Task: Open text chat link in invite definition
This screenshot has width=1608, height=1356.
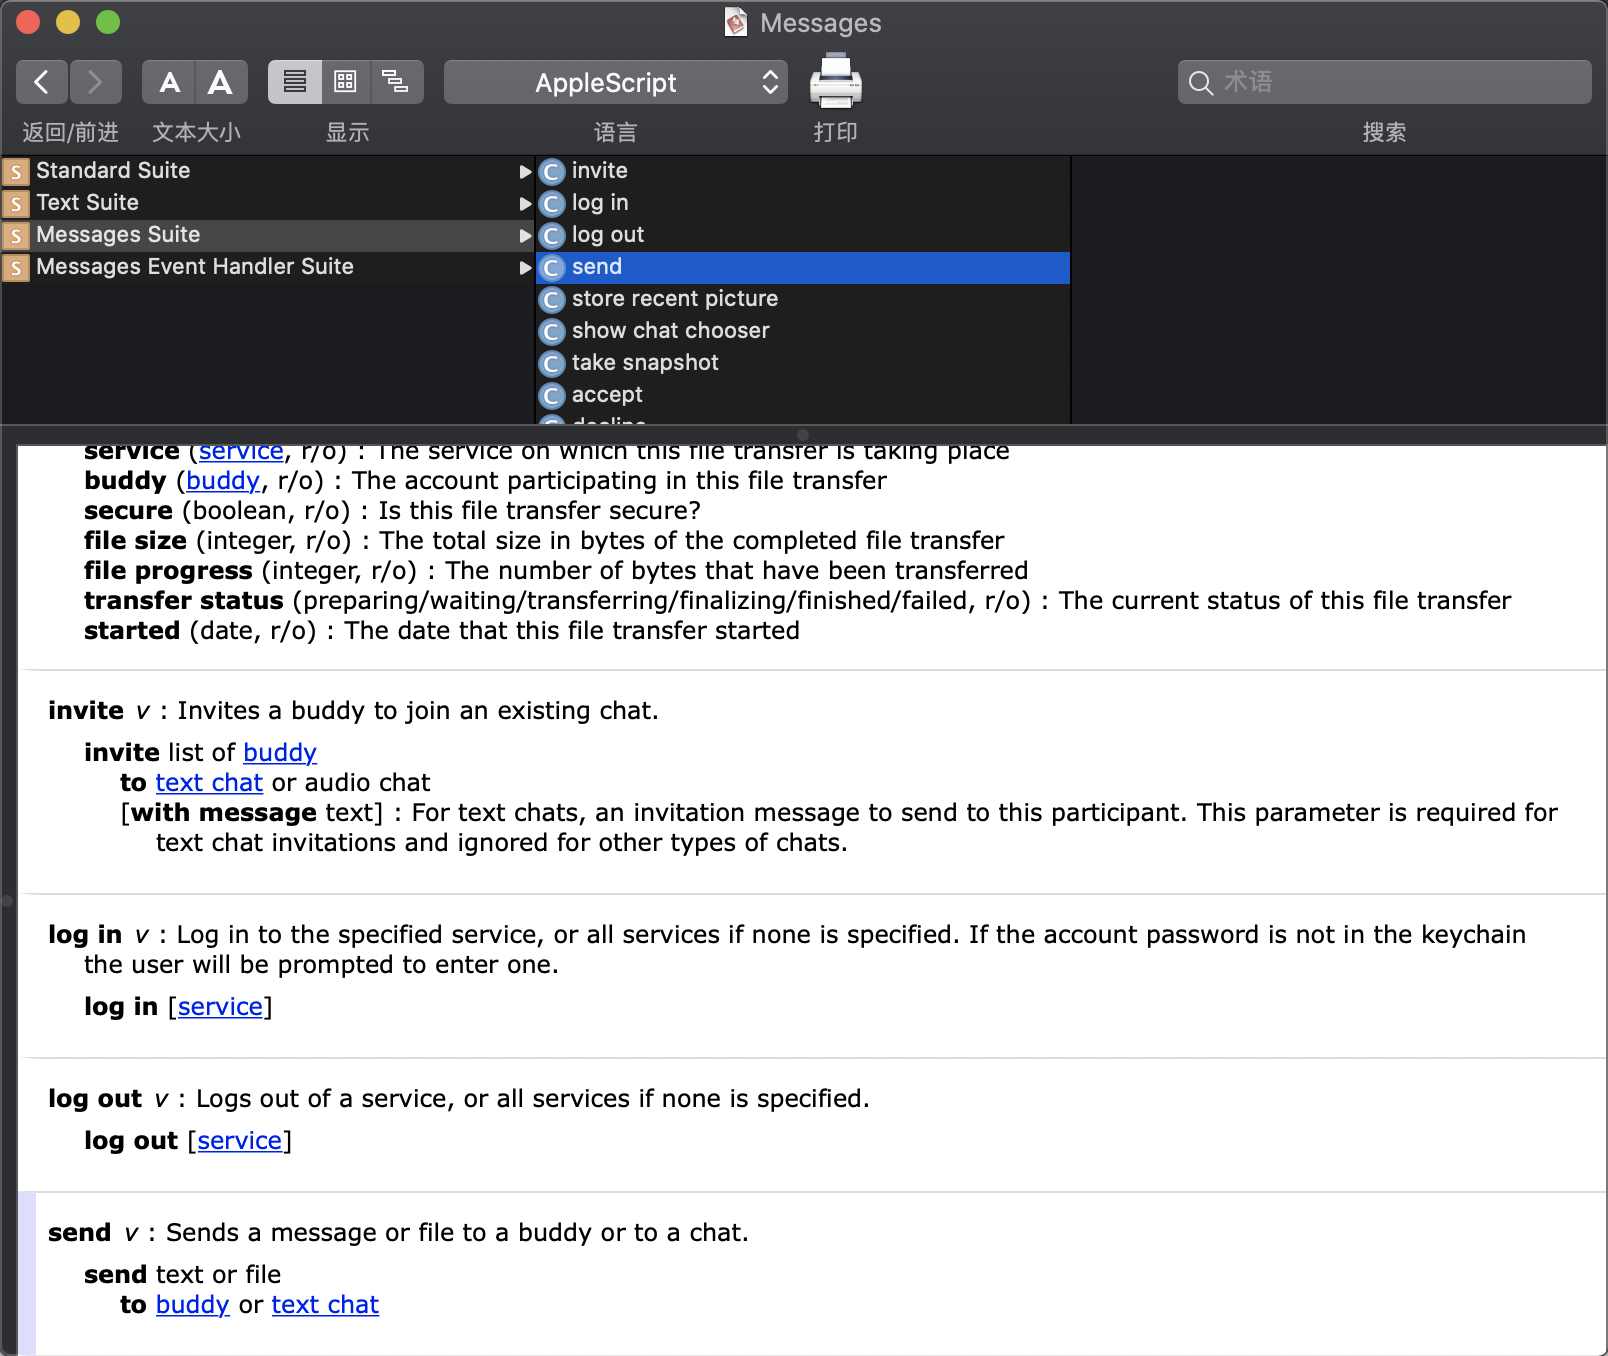Action: tap(209, 783)
